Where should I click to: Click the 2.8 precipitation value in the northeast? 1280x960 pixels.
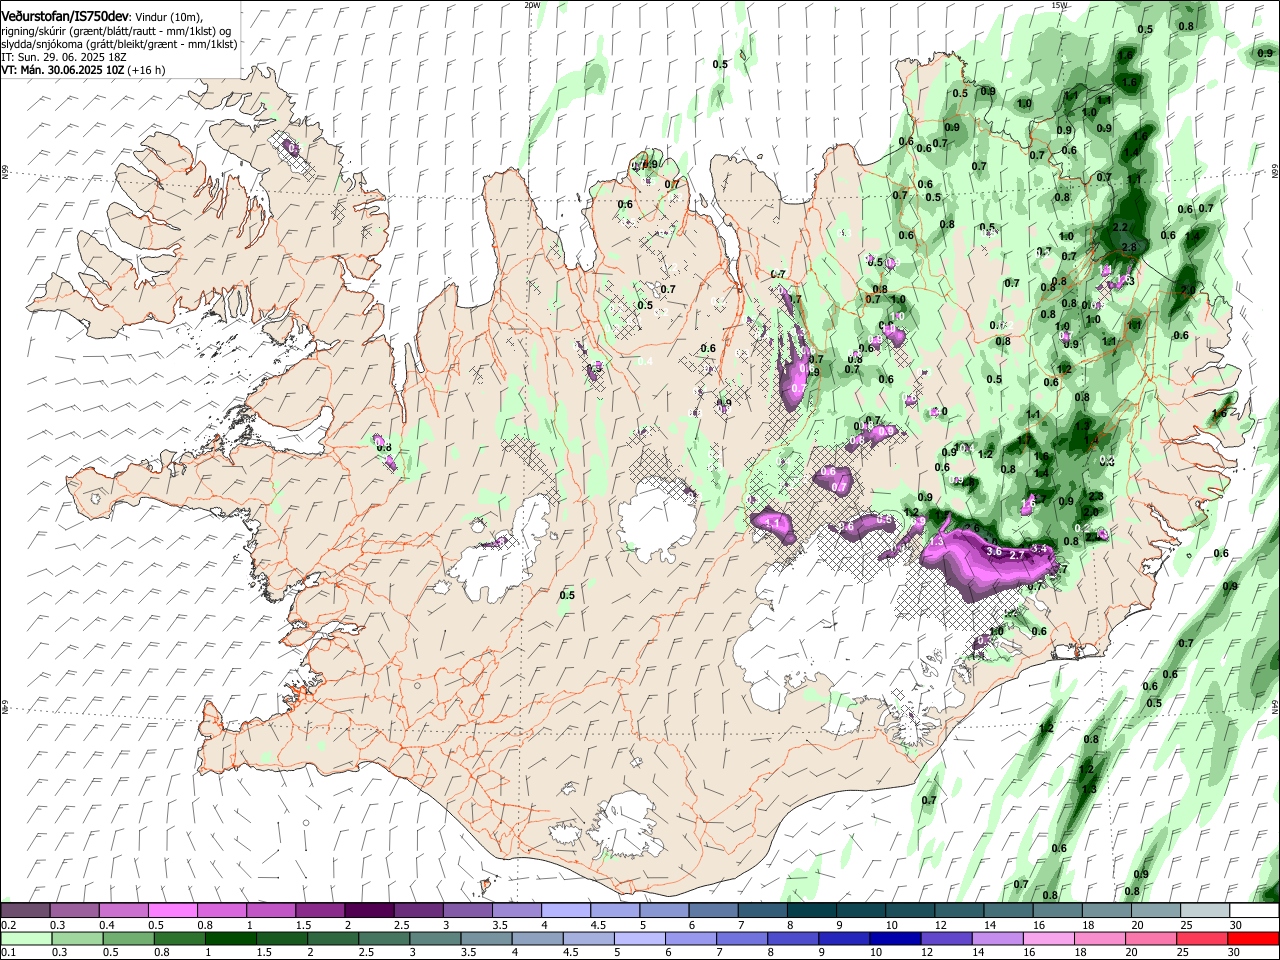pos(1130,247)
